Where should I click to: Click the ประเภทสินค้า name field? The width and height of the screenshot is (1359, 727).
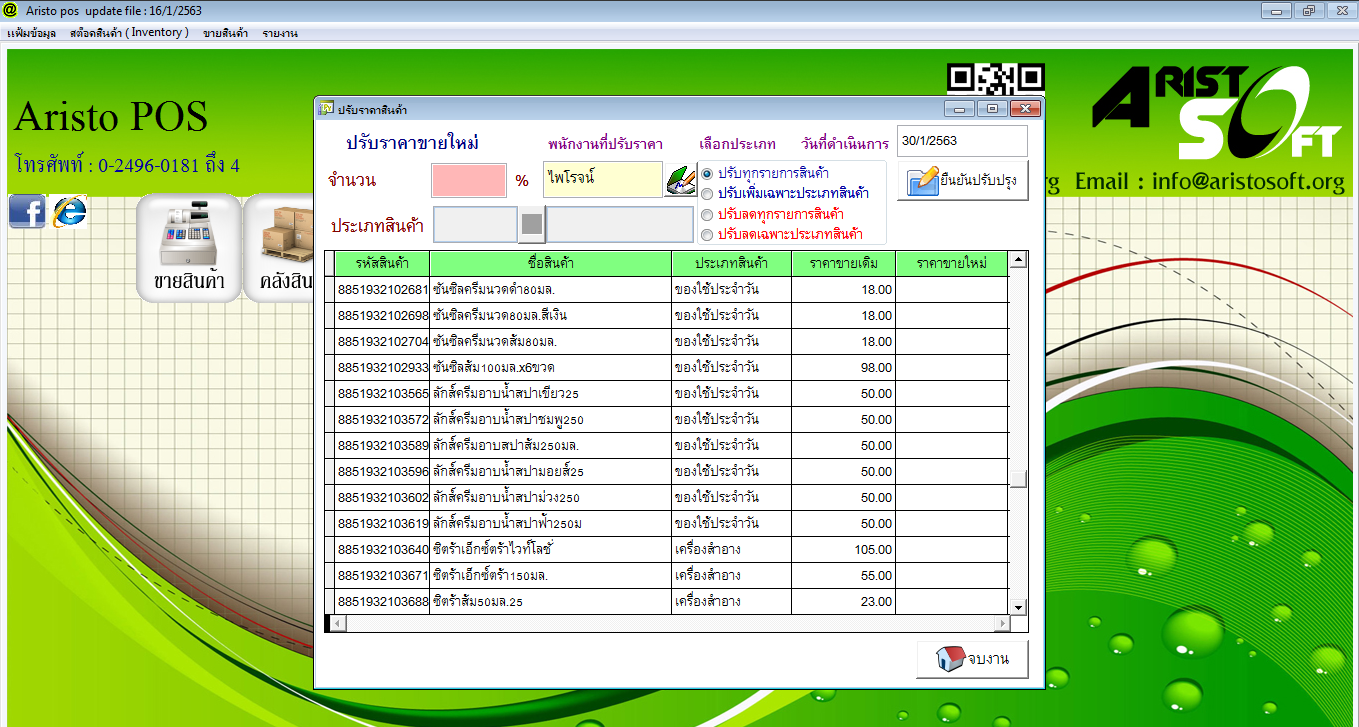tap(619, 224)
